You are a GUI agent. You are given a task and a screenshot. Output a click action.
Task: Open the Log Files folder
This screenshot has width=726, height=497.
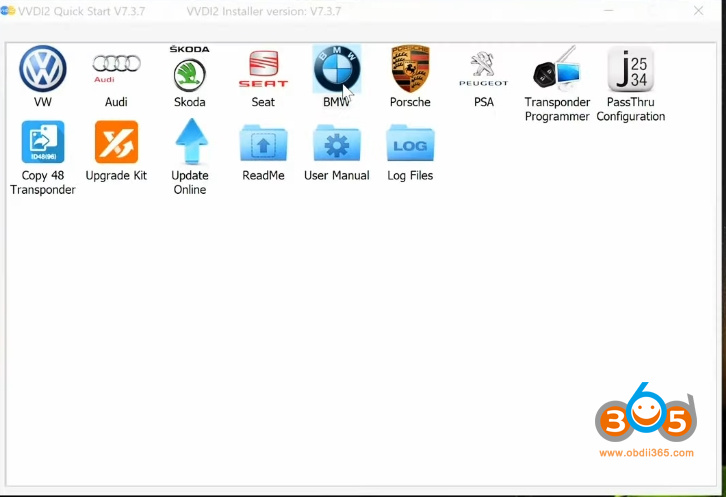410,143
